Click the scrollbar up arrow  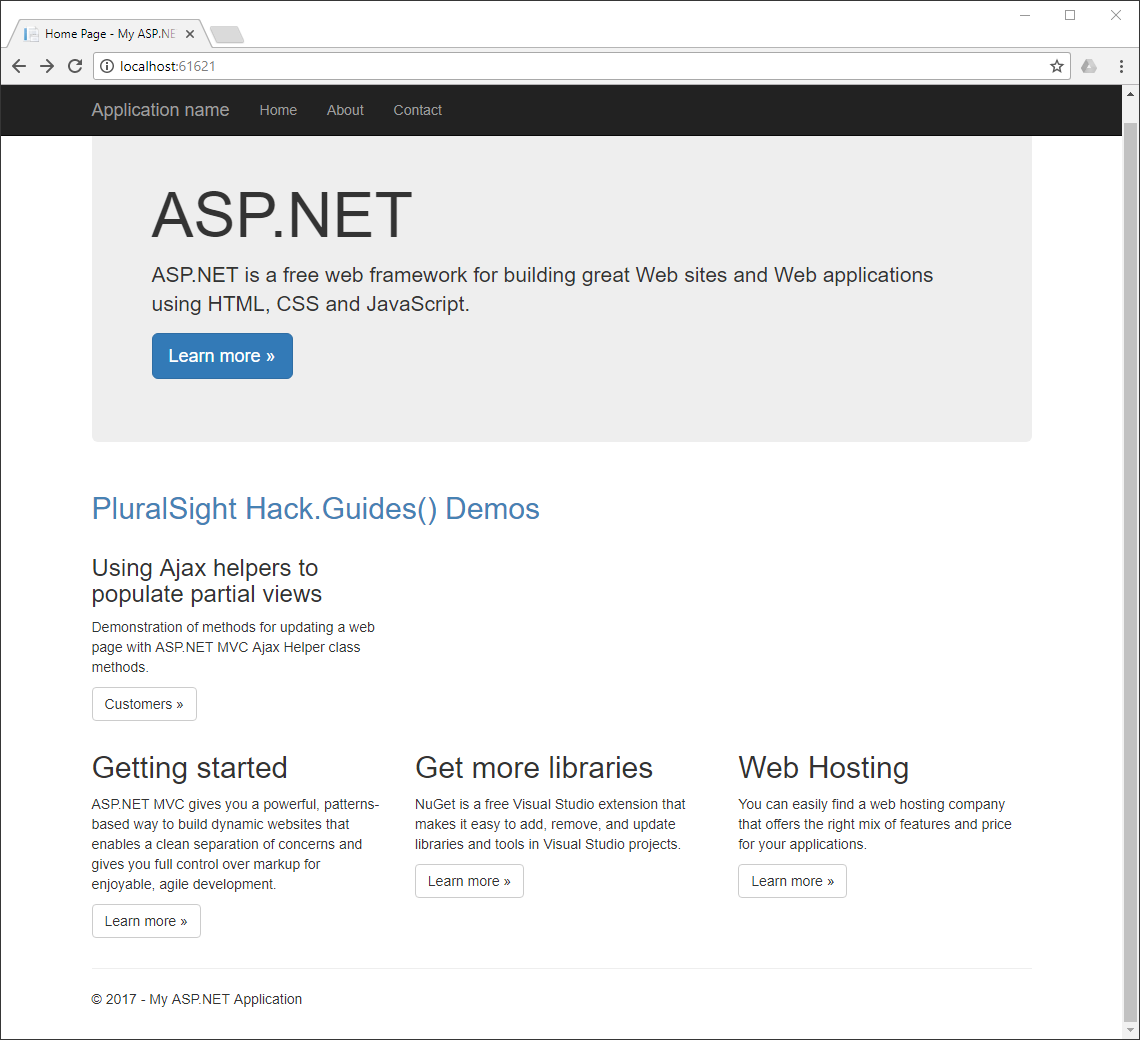click(1130, 94)
